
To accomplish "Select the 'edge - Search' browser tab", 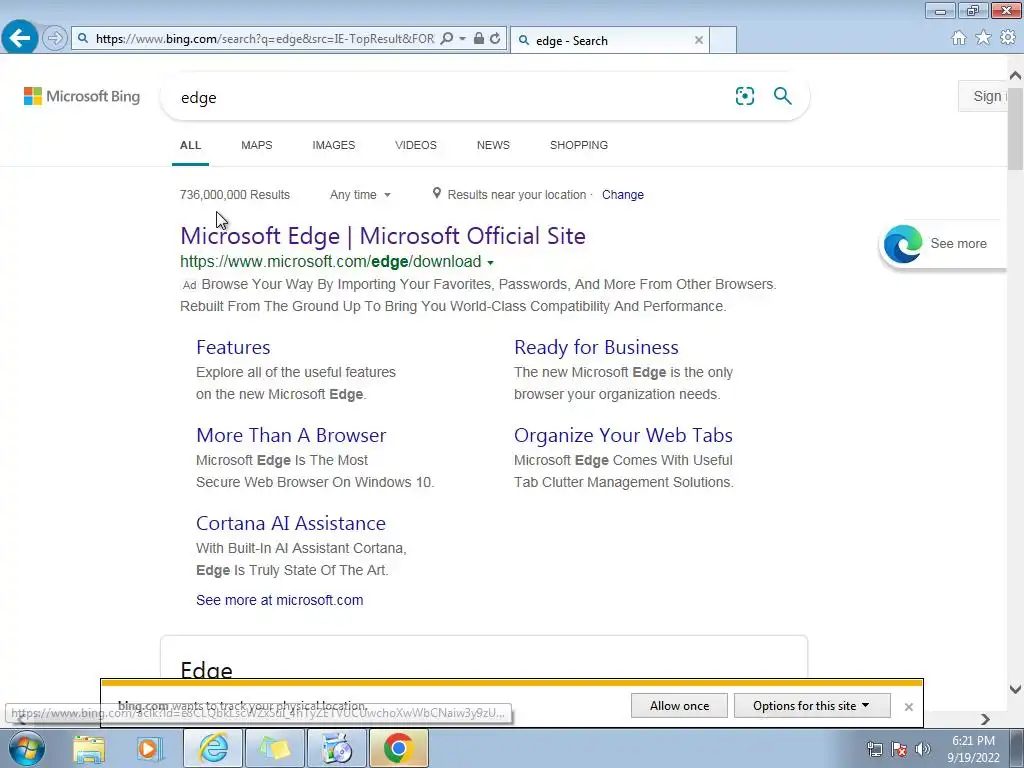I will click(609, 40).
